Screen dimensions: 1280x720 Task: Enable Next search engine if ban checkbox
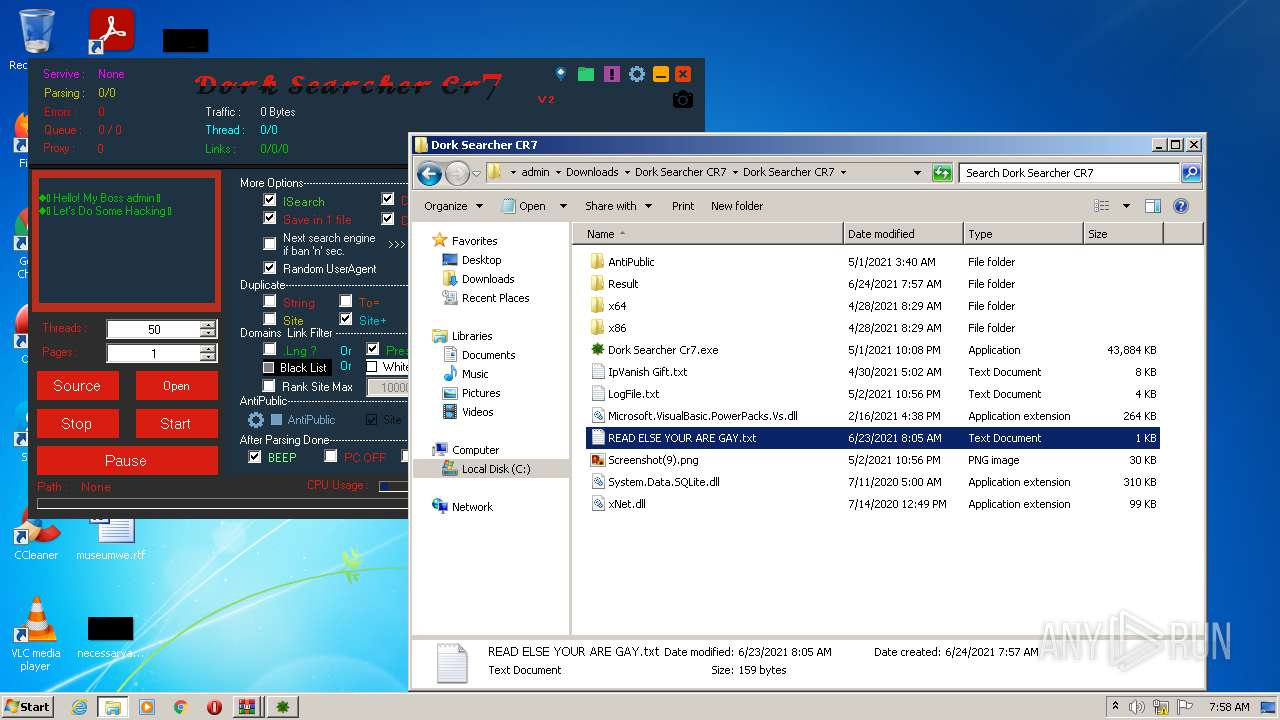pyautogui.click(x=269, y=244)
